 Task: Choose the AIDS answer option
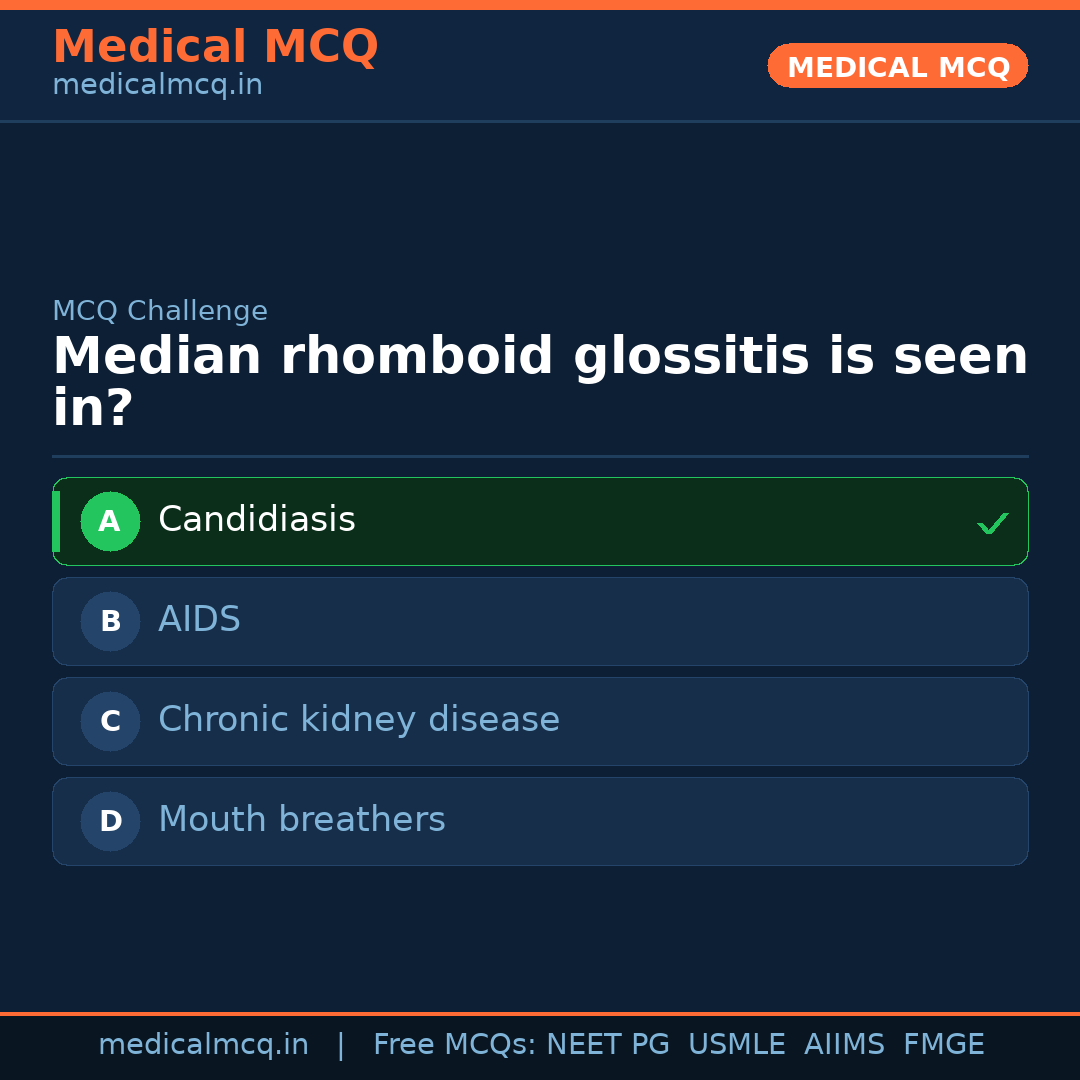tap(199, 620)
